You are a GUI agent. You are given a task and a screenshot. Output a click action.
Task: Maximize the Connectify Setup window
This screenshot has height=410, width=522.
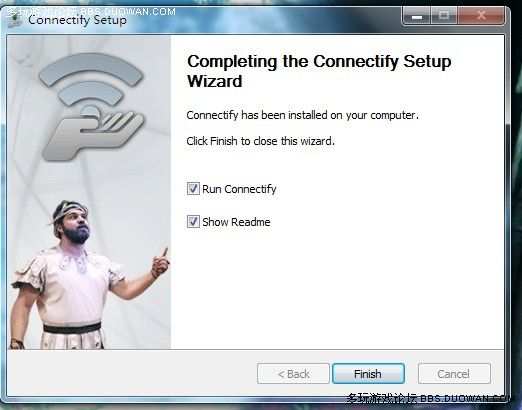tap(444, 16)
